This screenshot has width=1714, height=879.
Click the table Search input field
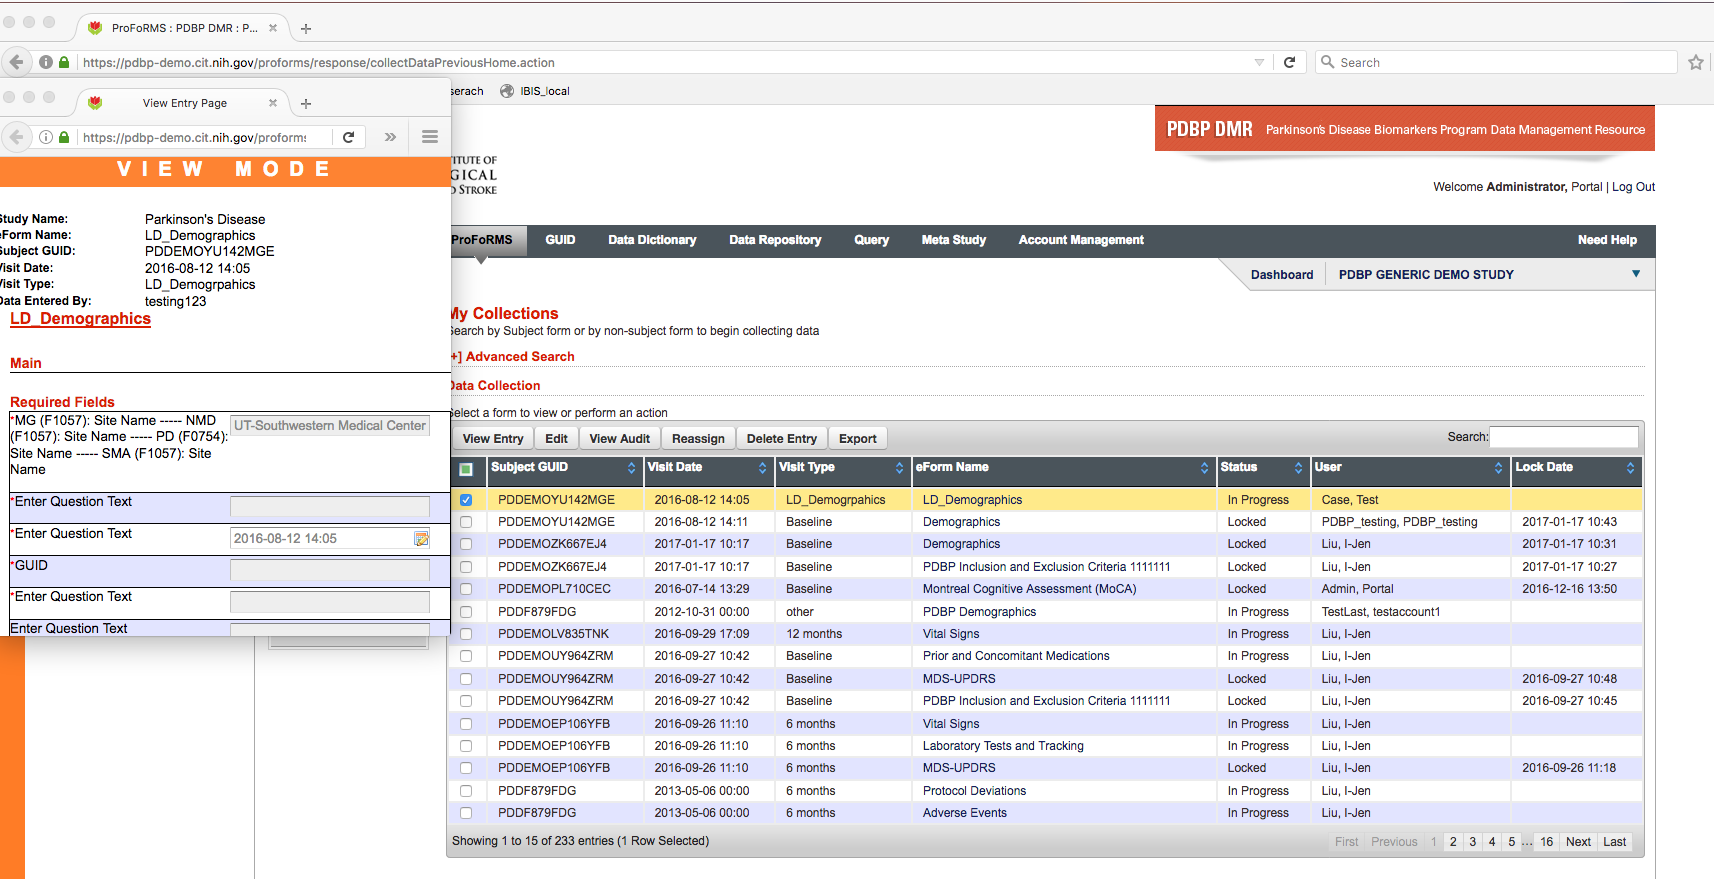click(x=1564, y=437)
